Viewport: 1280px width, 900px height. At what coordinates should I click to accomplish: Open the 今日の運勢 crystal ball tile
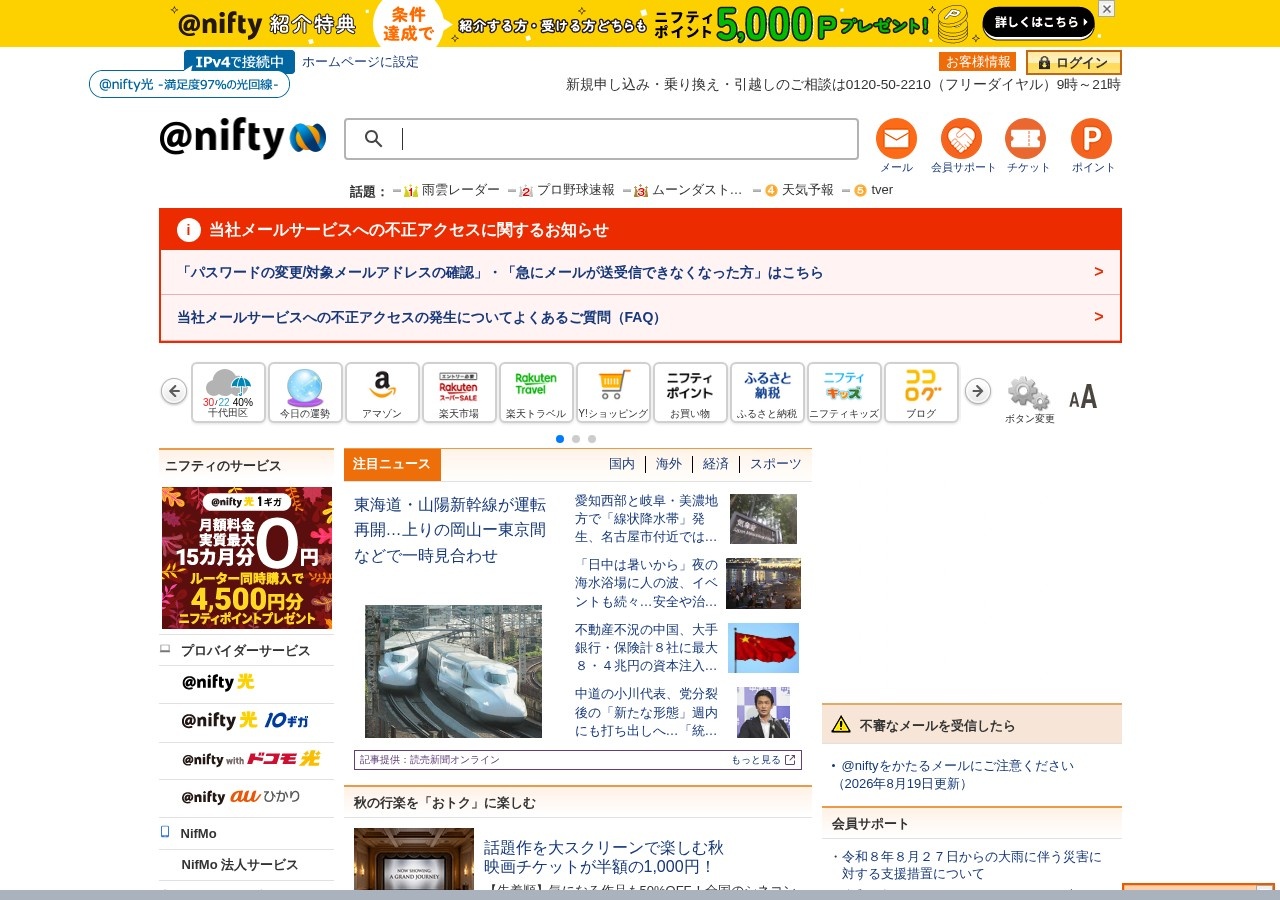point(305,392)
